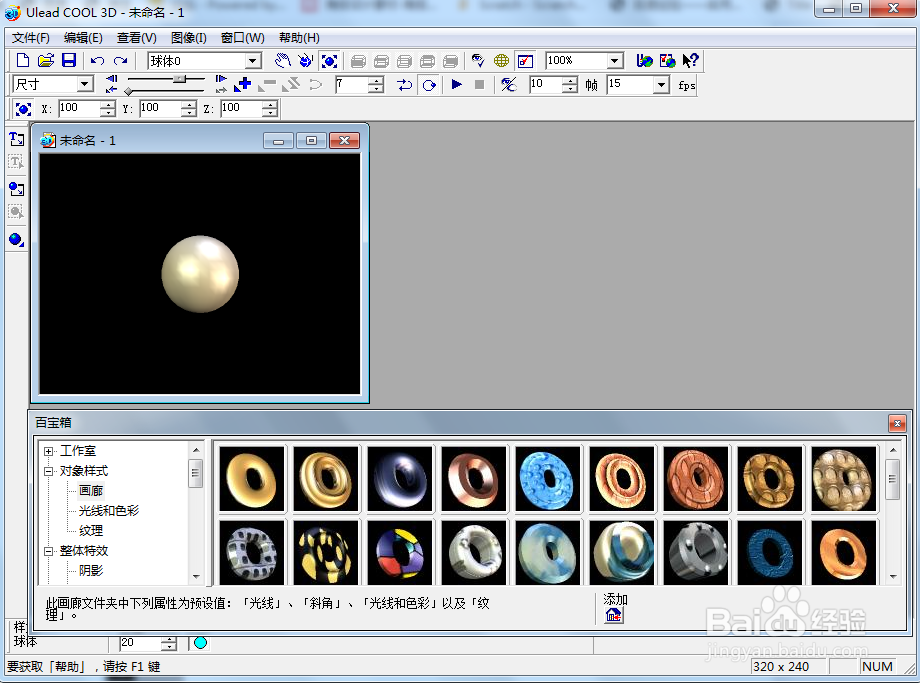
Task: Click the New document icon
Action: click(x=23, y=60)
